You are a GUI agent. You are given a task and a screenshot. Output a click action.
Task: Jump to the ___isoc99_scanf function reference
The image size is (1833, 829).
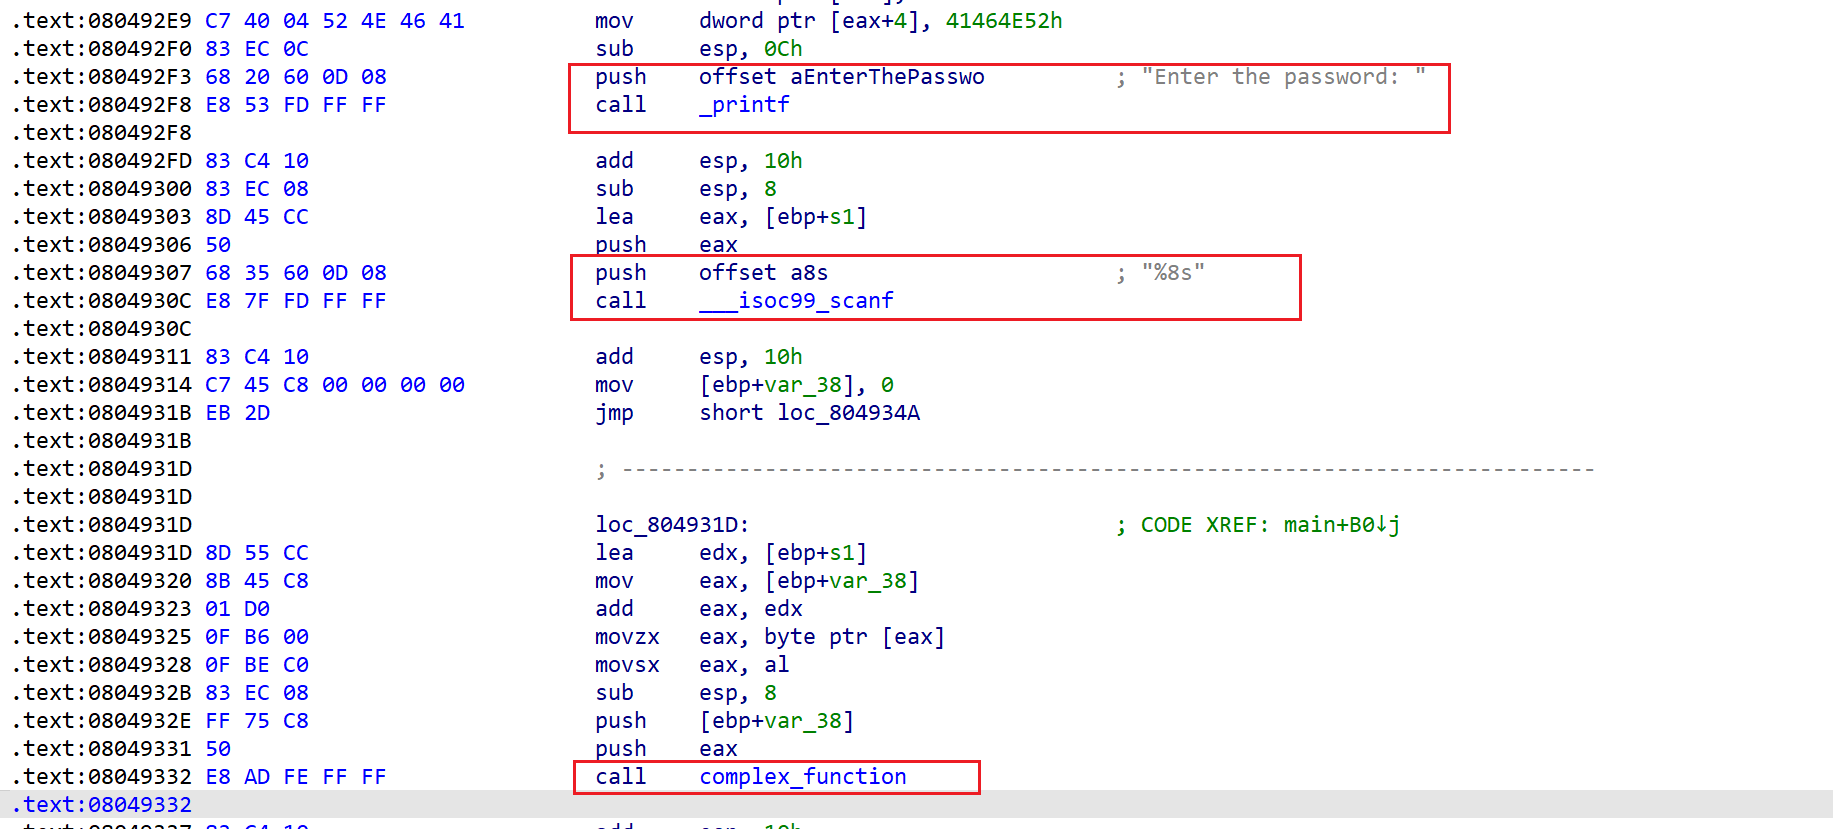tap(796, 301)
